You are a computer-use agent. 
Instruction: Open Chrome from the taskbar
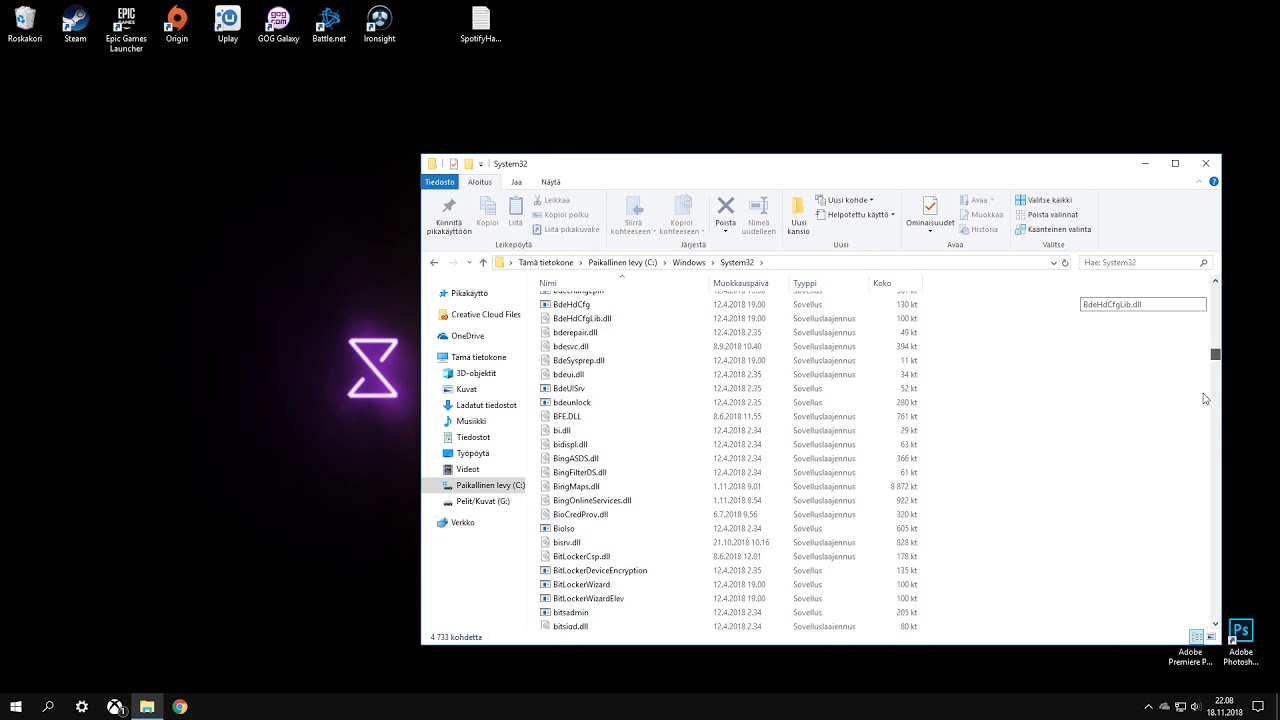[180, 707]
